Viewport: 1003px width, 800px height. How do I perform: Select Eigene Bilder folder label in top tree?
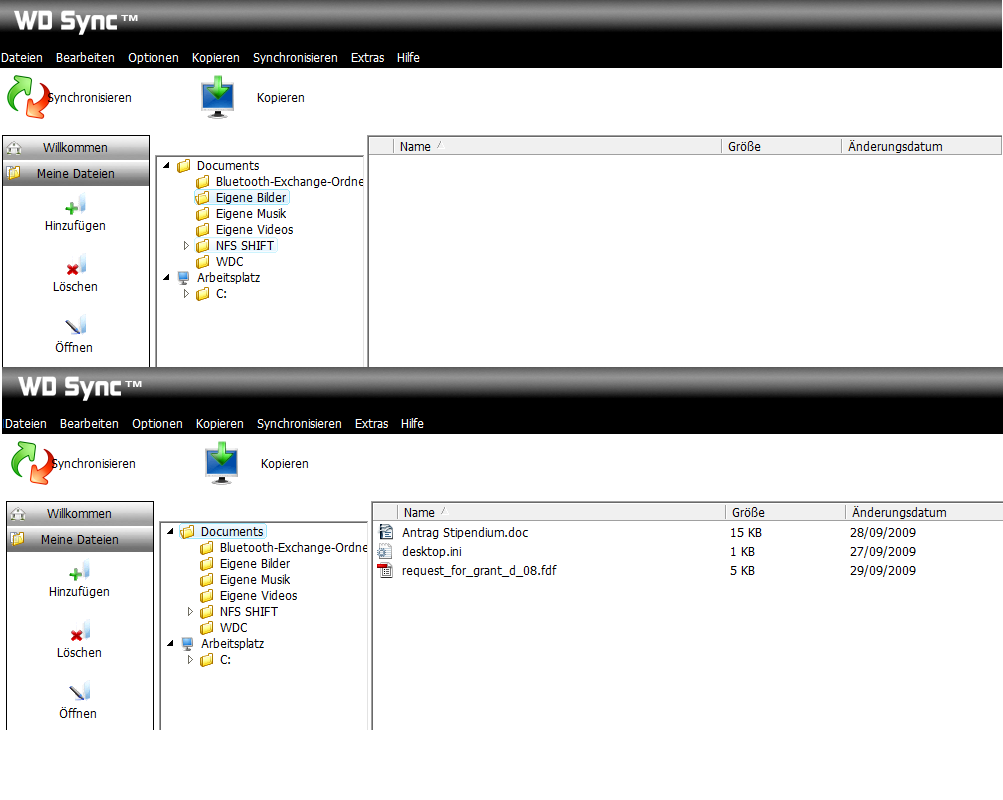coord(251,198)
